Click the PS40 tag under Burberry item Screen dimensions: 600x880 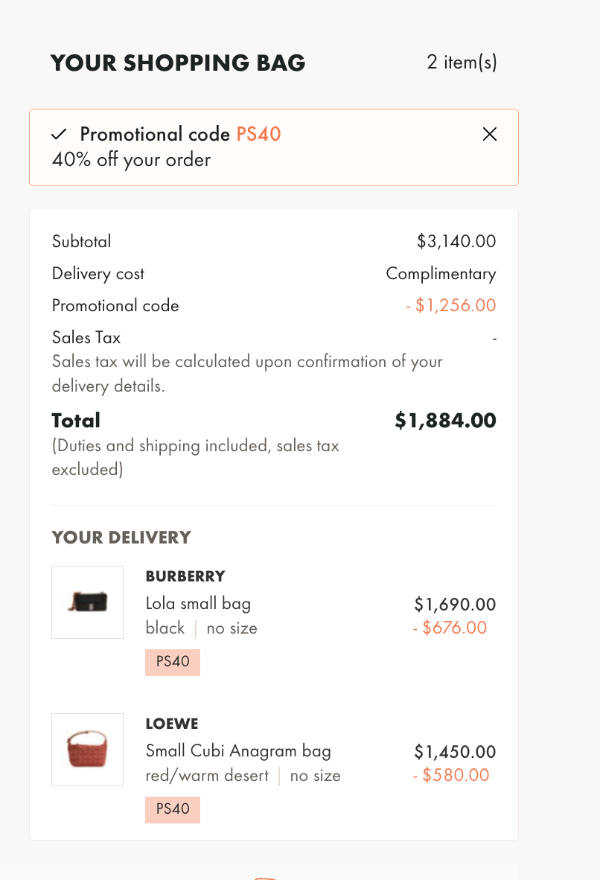(x=172, y=662)
